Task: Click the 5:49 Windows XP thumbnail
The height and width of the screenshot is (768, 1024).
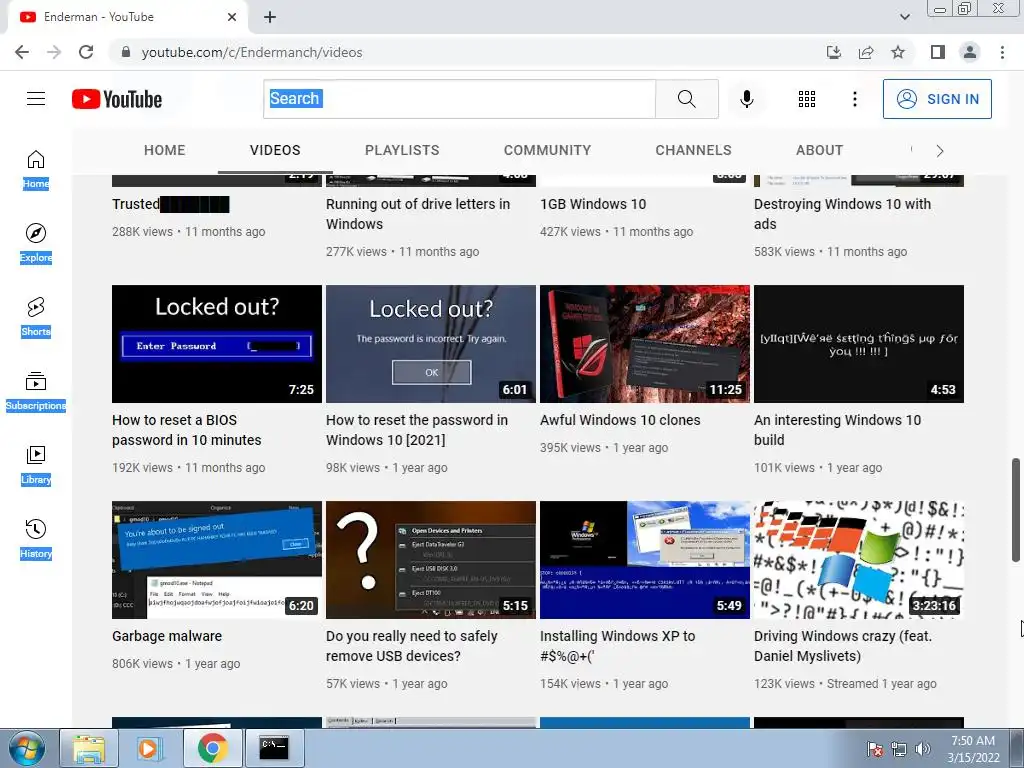Action: [x=645, y=560]
